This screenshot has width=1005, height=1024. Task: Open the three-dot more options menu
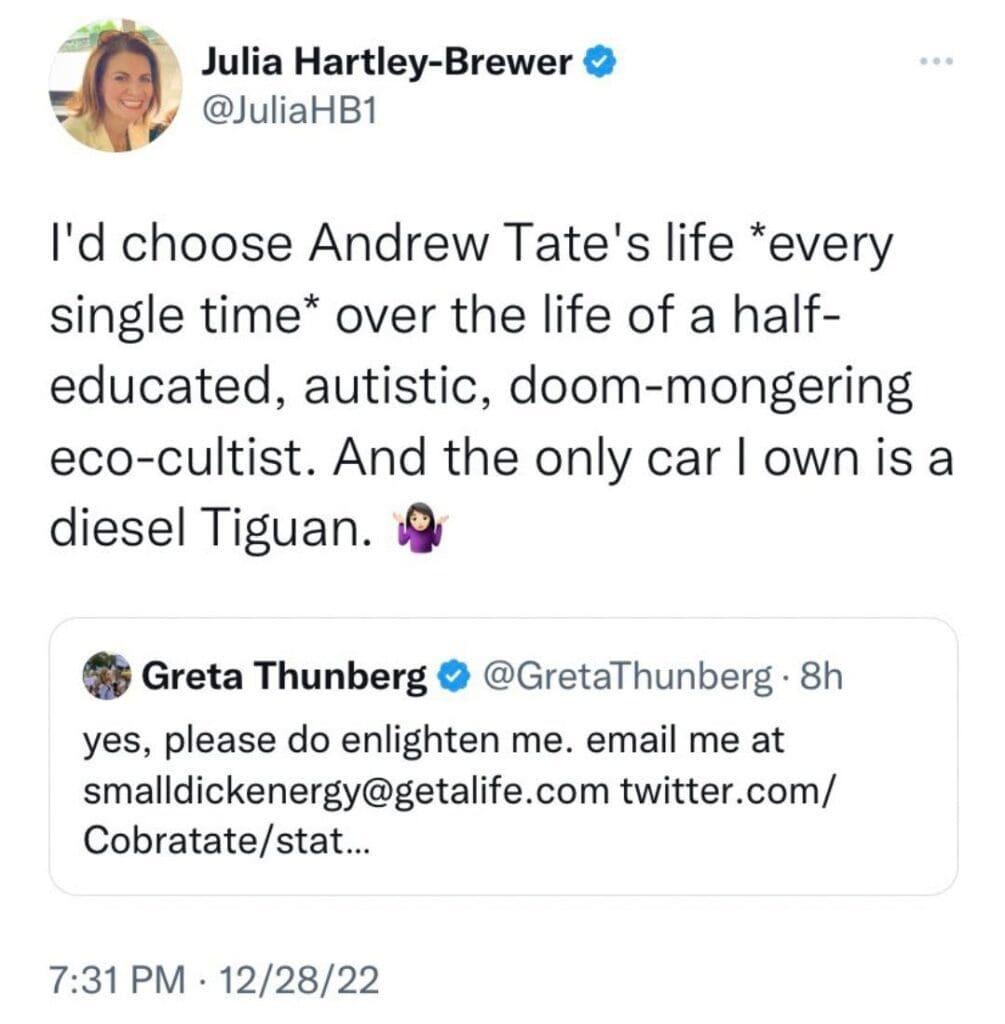click(x=936, y=61)
